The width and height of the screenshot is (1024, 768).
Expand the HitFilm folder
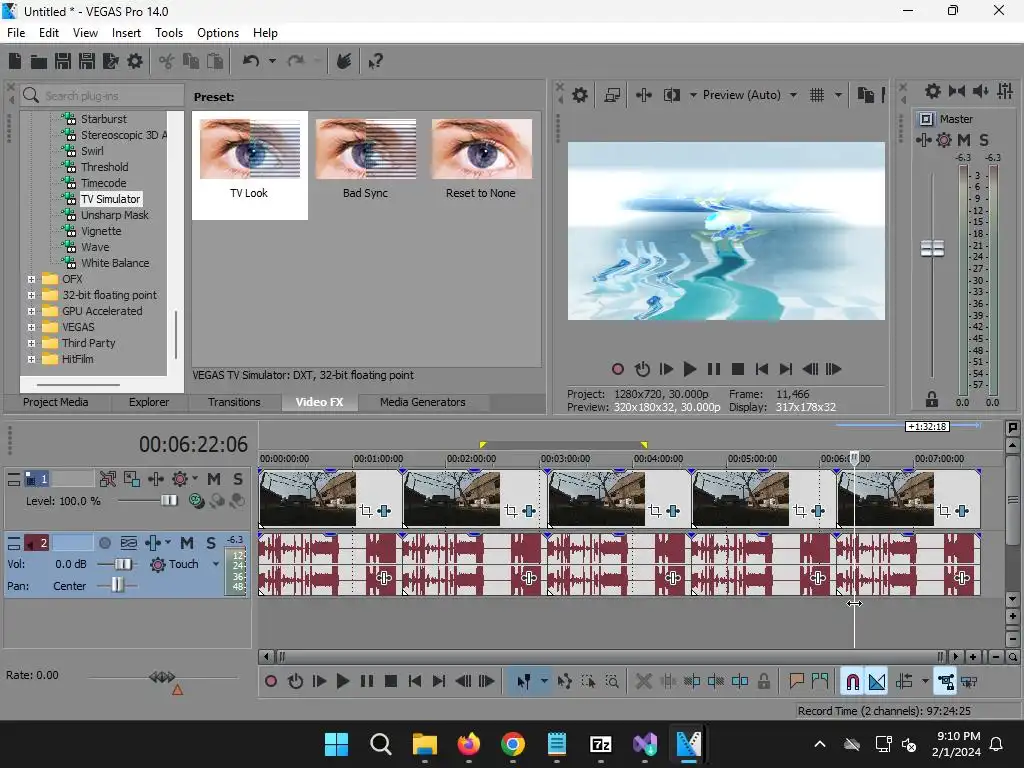coord(31,359)
